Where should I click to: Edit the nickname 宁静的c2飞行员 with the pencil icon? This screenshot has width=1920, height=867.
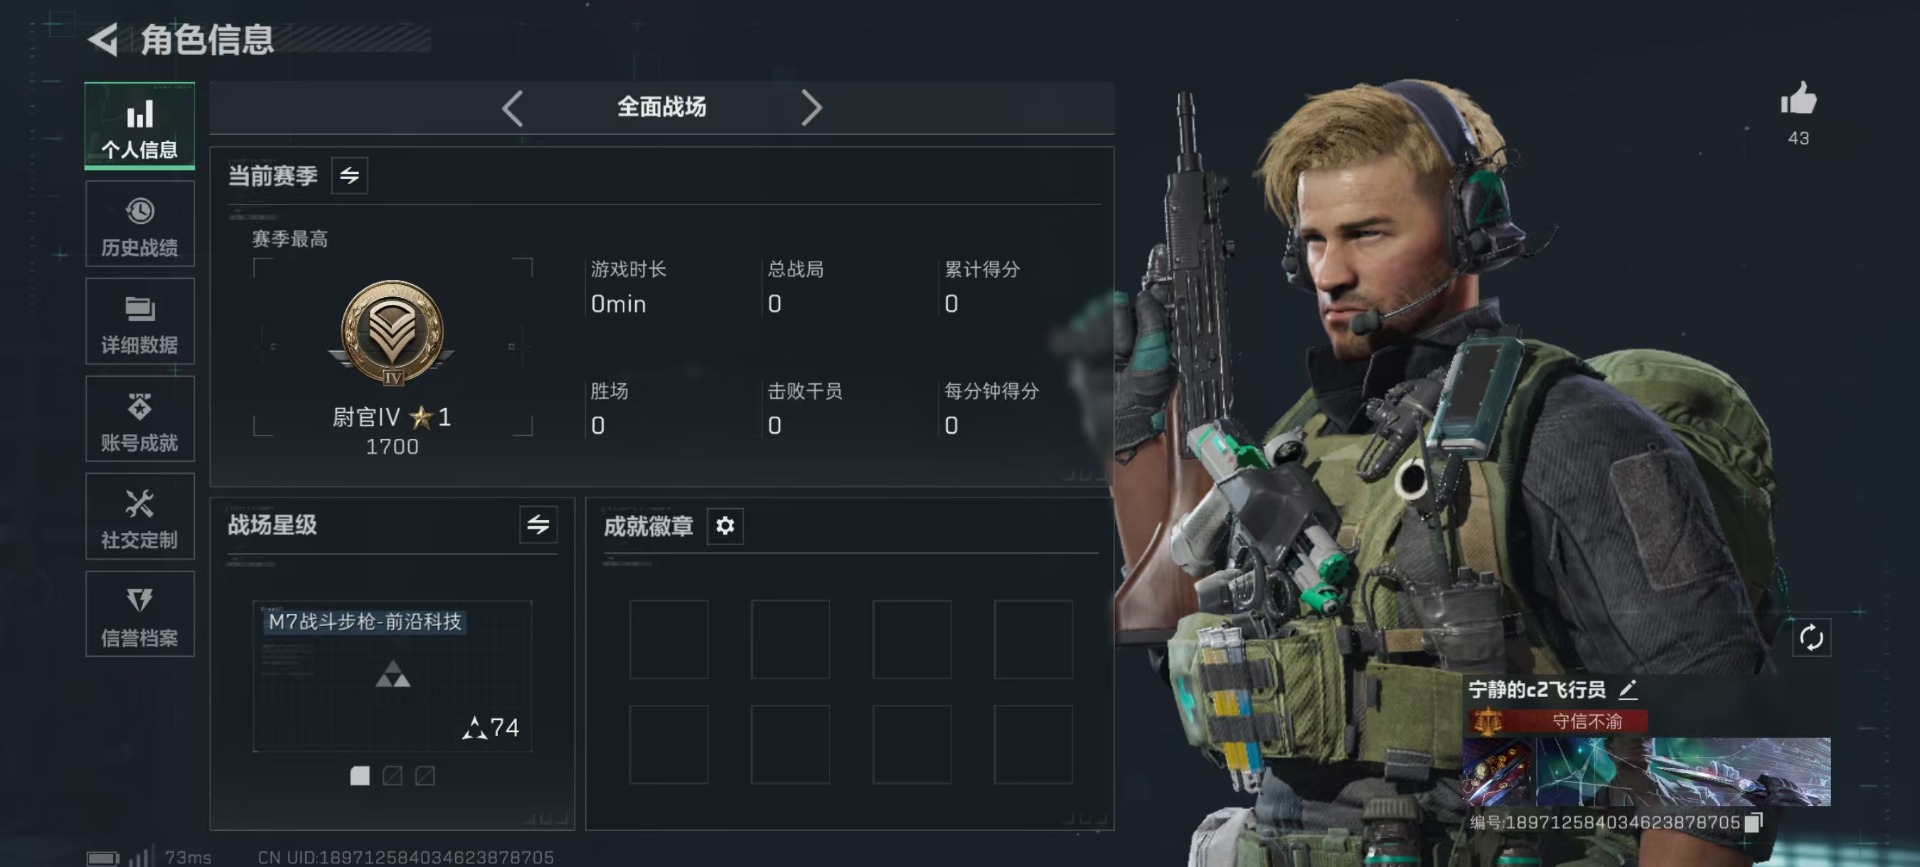pos(1628,689)
